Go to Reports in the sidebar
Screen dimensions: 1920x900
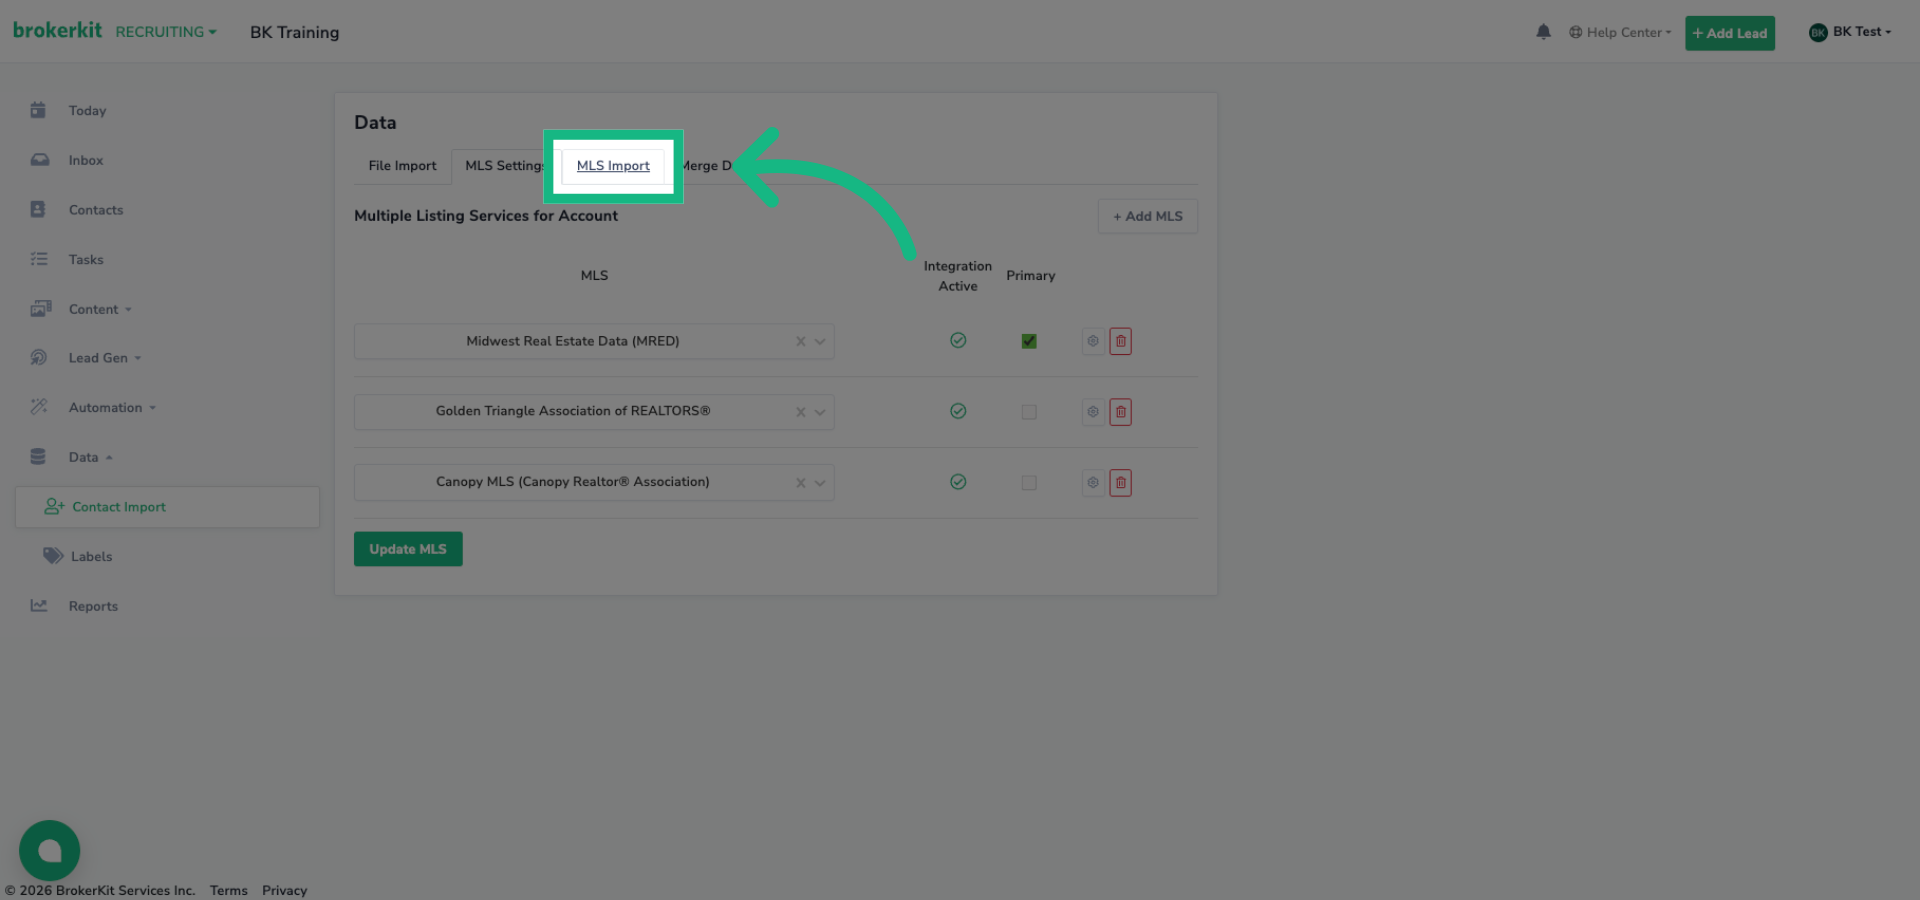93,606
